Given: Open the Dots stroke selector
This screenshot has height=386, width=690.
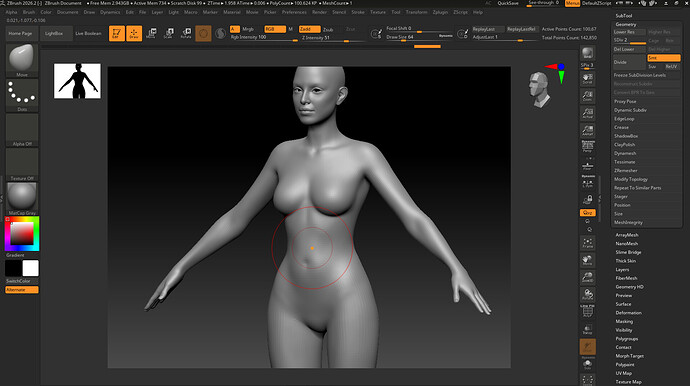Looking at the screenshot, I should [x=22, y=96].
